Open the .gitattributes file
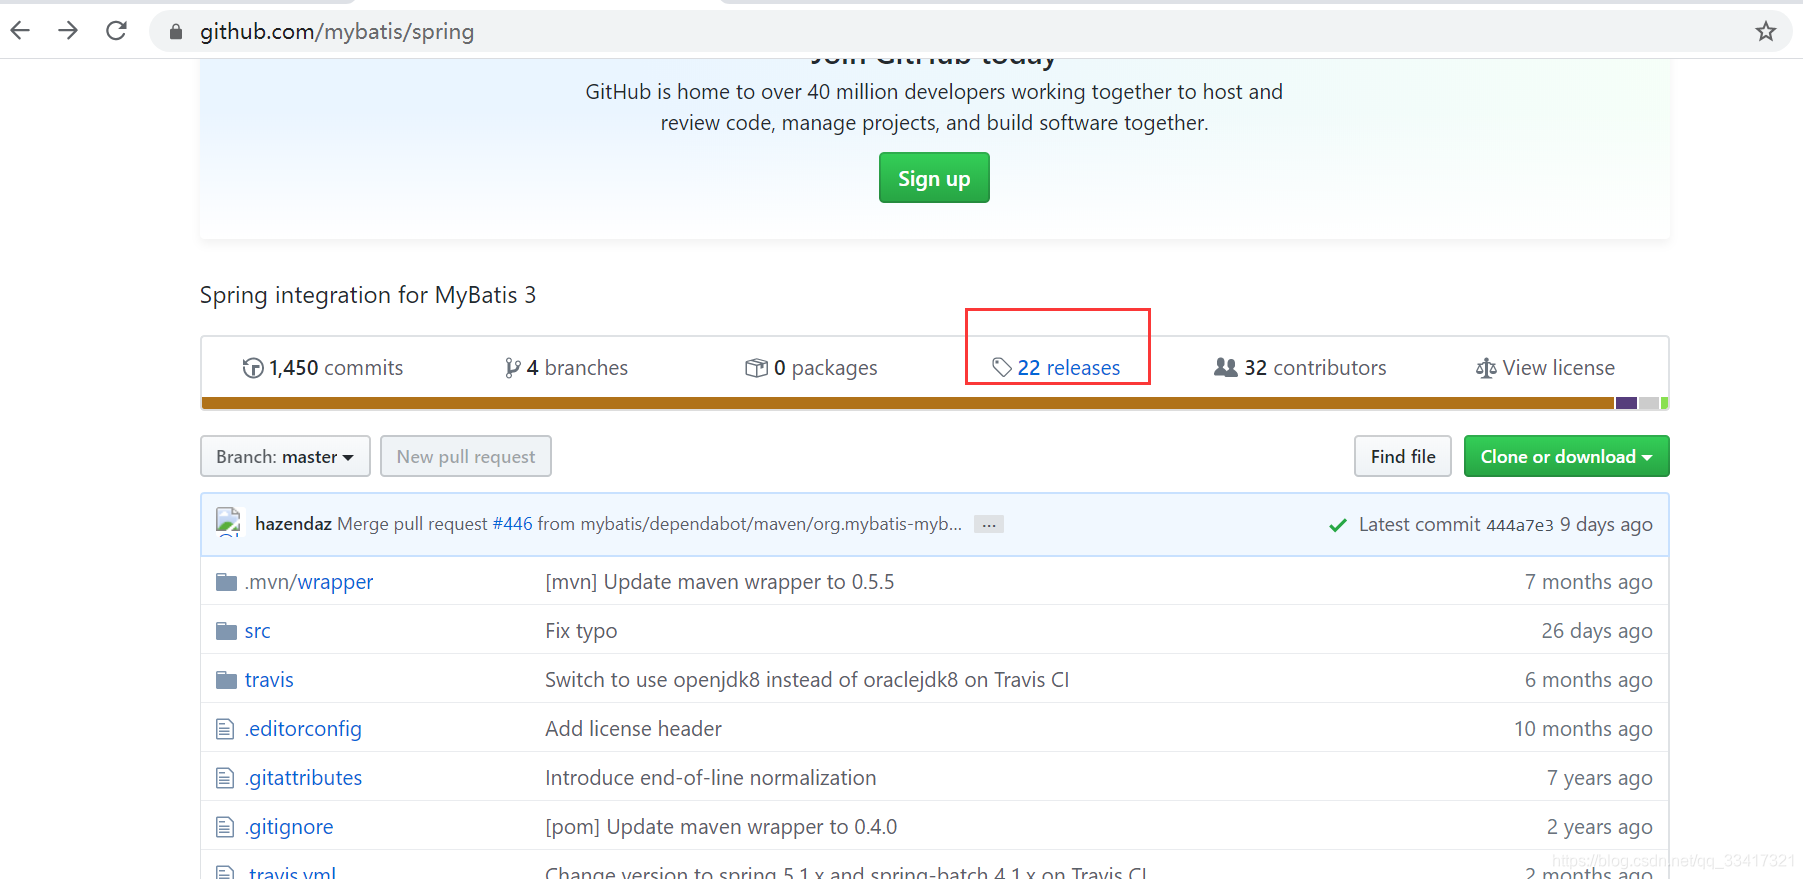Image resolution: width=1803 pixels, height=879 pixels. [x=303, y=778]
